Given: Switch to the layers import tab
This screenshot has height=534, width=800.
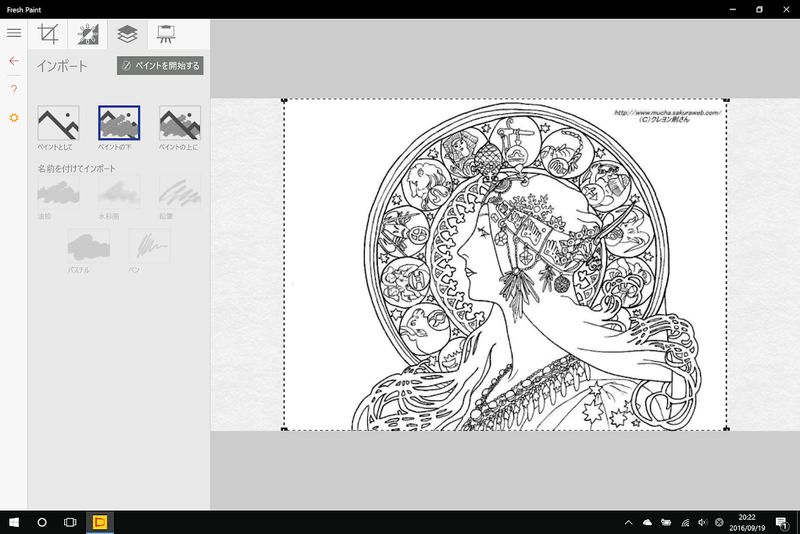Looking at the screenshot, I should coord(128,34).
